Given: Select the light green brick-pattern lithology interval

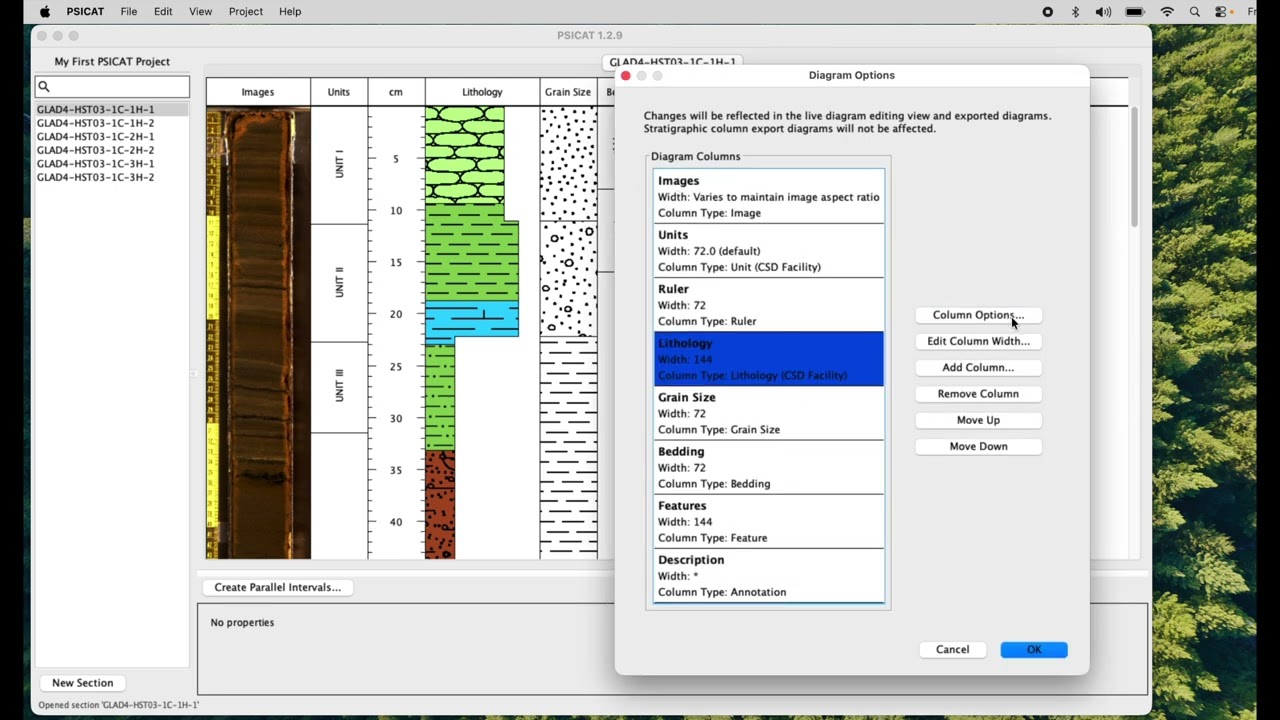Looking at the screenshot, I should point(465,155).
